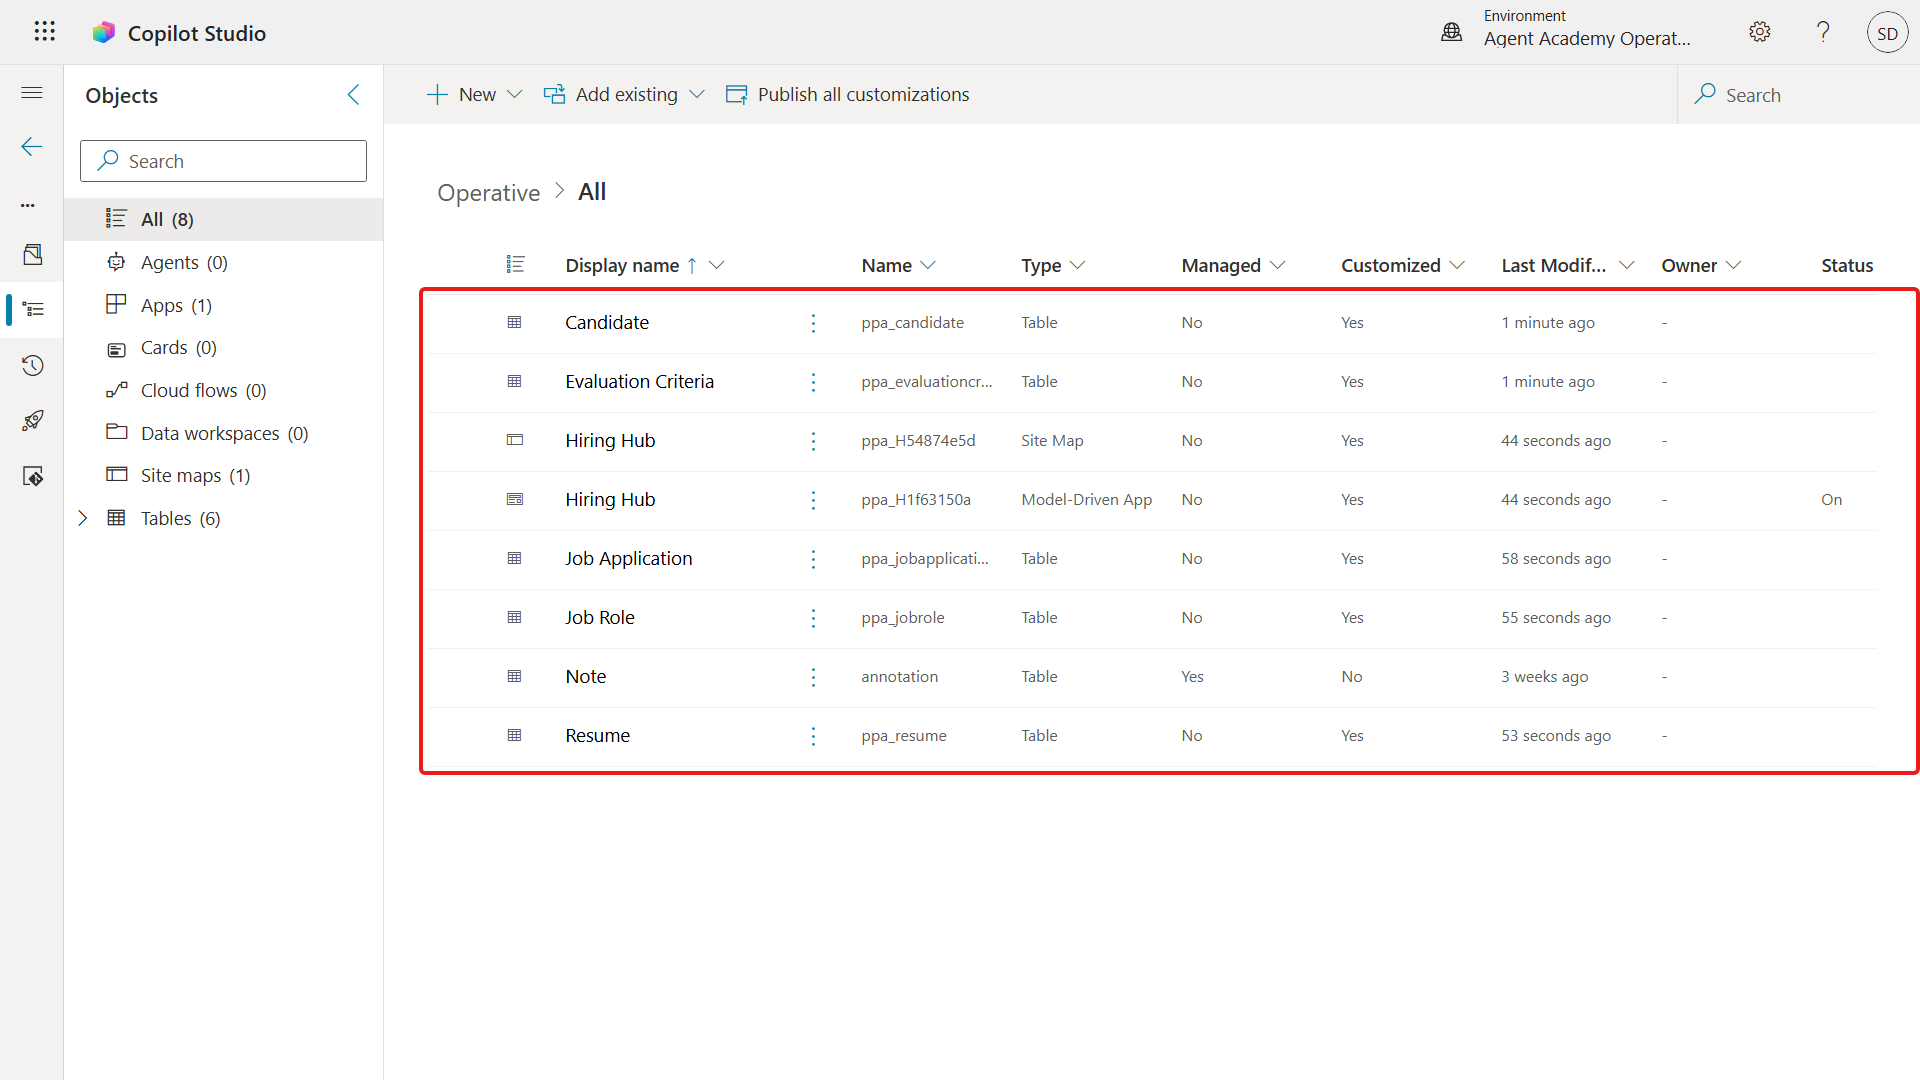Image resolution: width=1920 pixels, height=1080 pixels.
Task: Open the Settings gear icon
Action: coord(1760,32)
